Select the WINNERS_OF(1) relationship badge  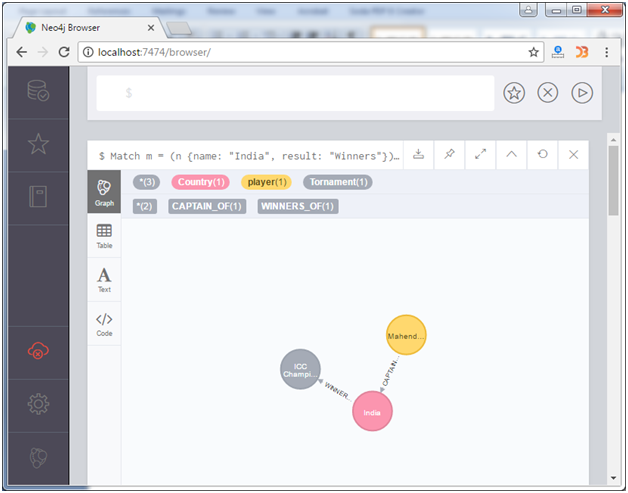(298, 206)
